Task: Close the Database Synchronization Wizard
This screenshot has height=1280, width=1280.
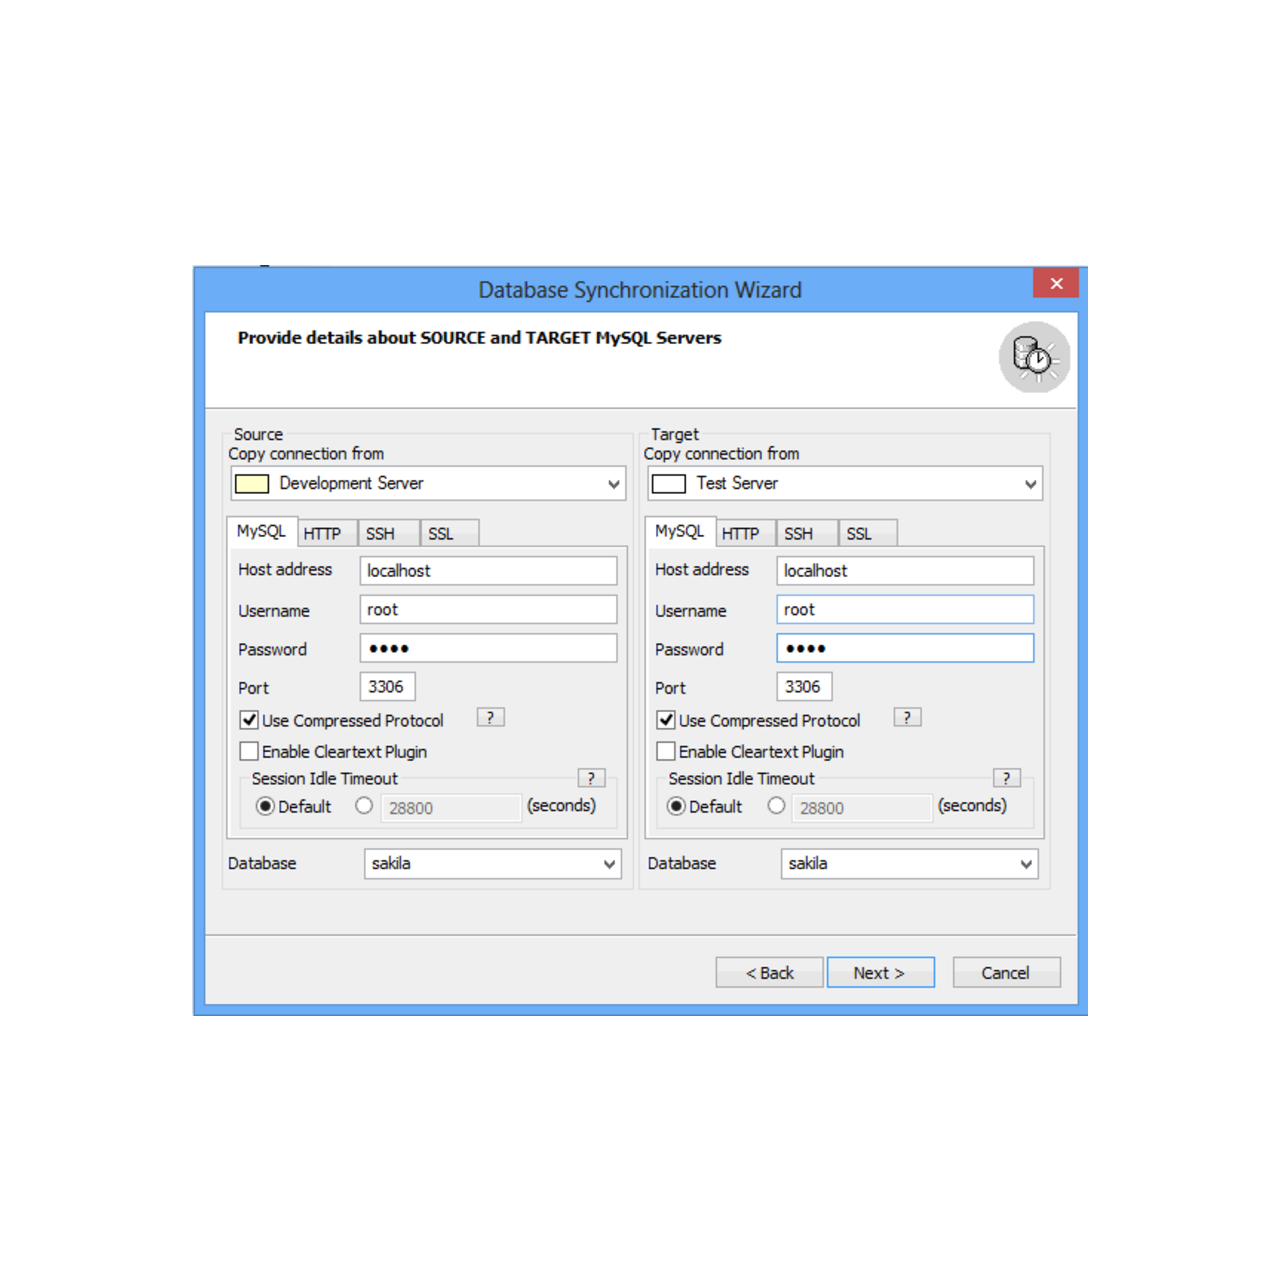Action: (x=1056, y=284)
